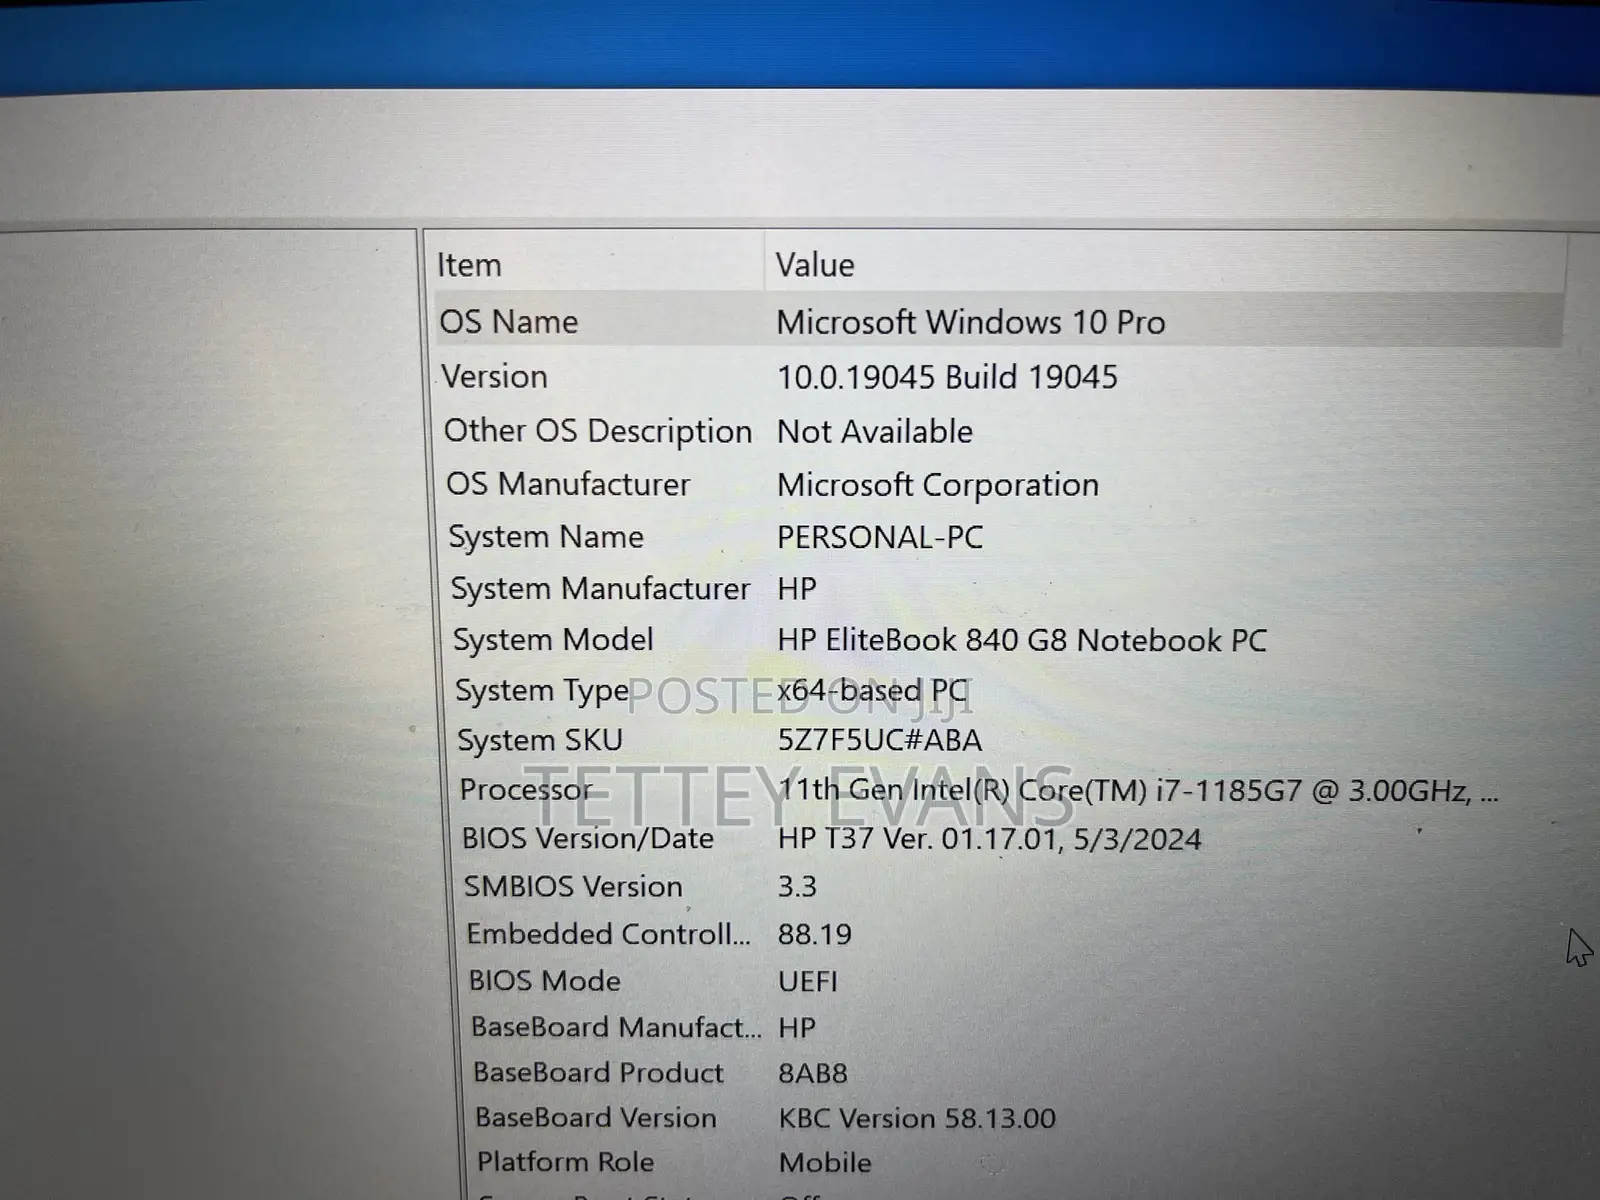Select the OS Name row label

509,321
